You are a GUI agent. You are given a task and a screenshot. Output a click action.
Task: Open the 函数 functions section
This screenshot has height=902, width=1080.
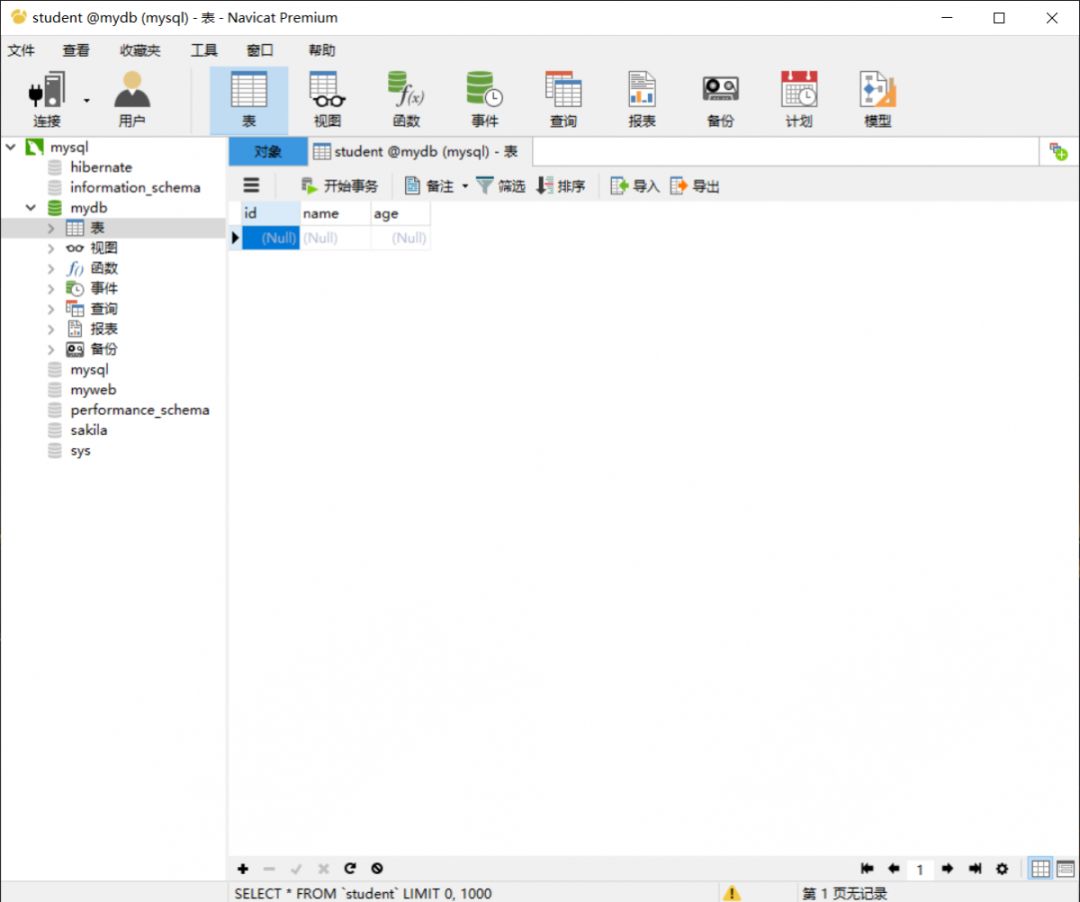[x=406, y=100]
